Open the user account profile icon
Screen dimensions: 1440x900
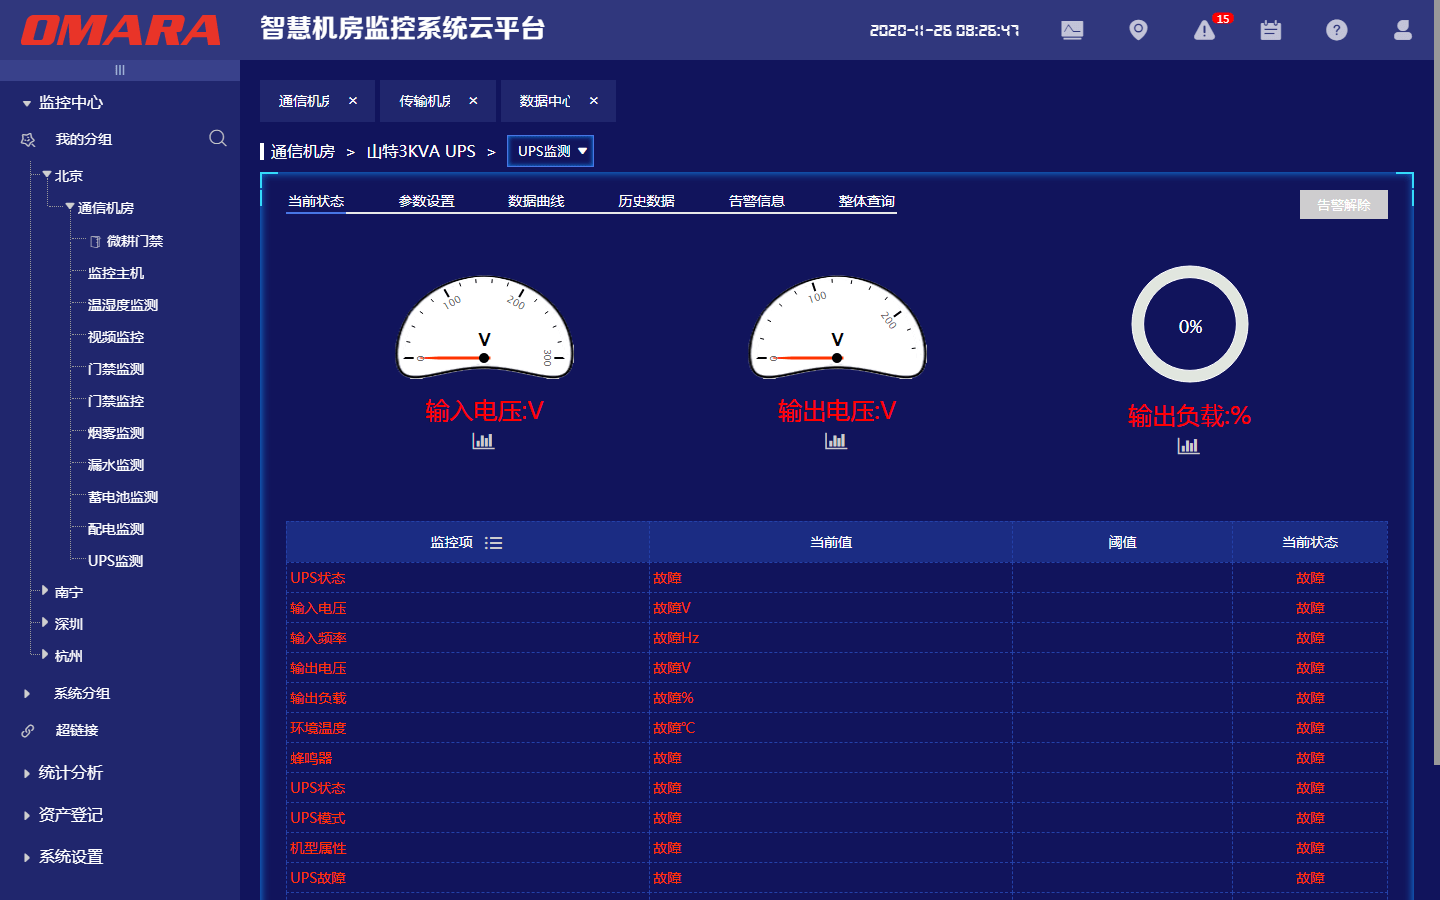(x=1403, y=31)
